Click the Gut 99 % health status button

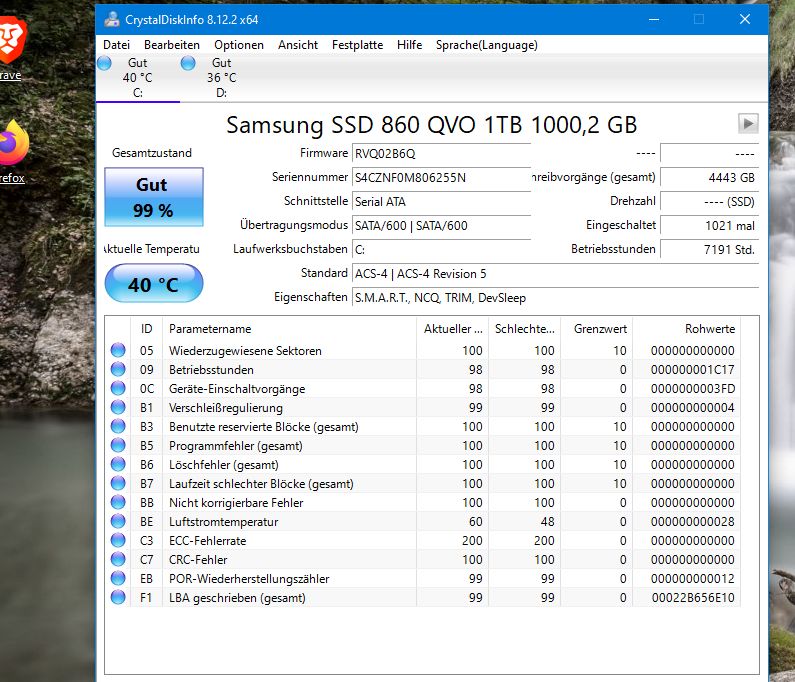154,197
